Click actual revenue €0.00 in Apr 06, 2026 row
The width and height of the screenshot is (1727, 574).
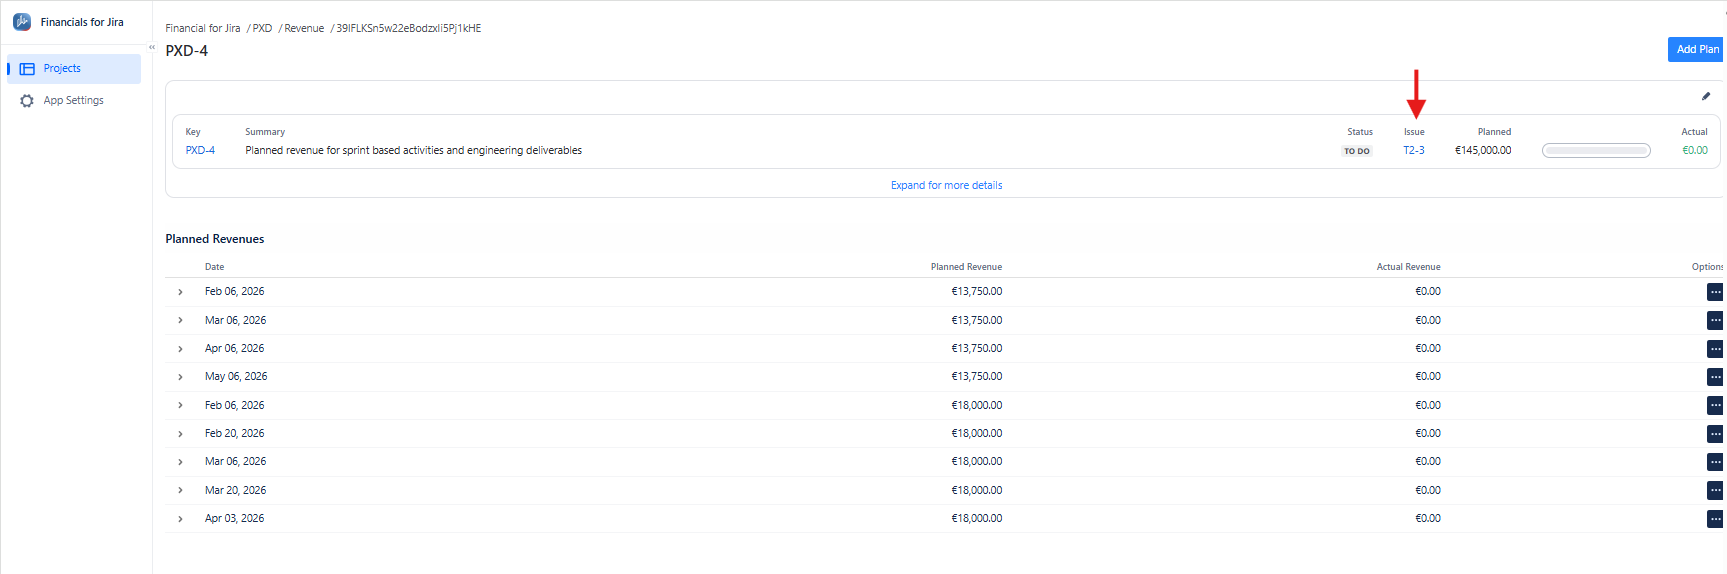pos(1428,348)
